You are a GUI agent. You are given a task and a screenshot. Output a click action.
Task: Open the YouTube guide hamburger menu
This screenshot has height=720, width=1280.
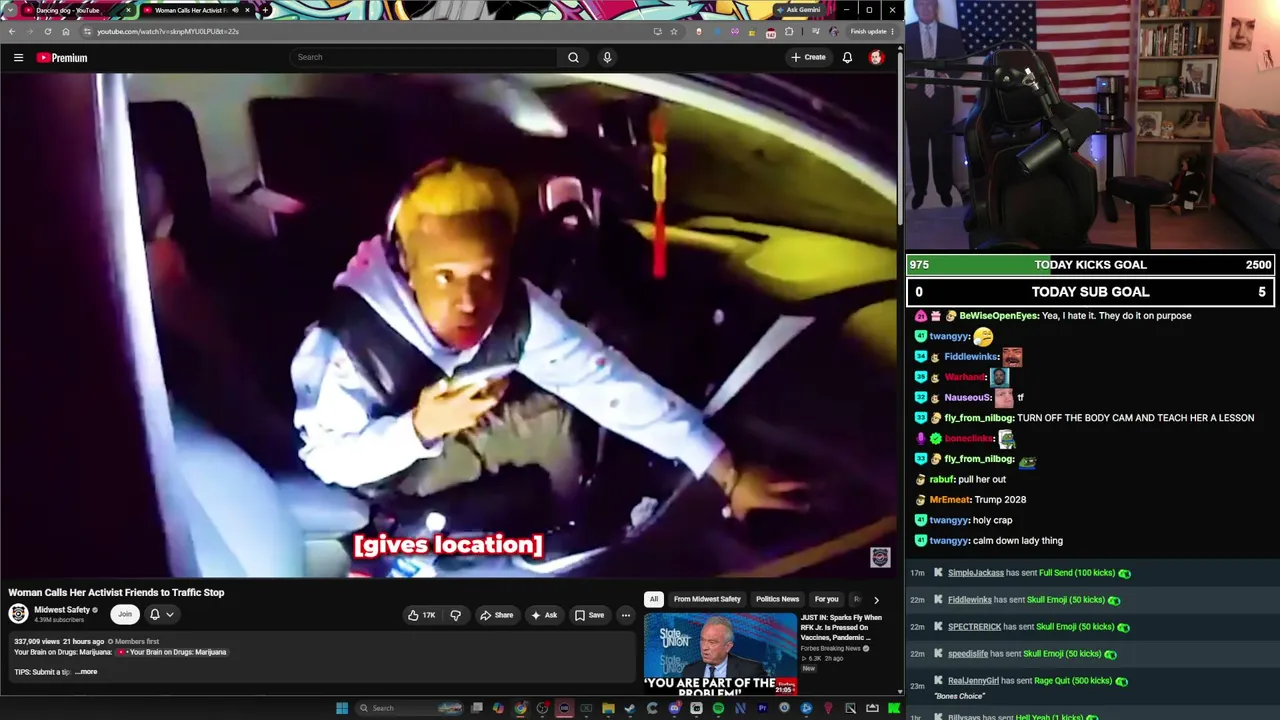(x=18, y=58)
